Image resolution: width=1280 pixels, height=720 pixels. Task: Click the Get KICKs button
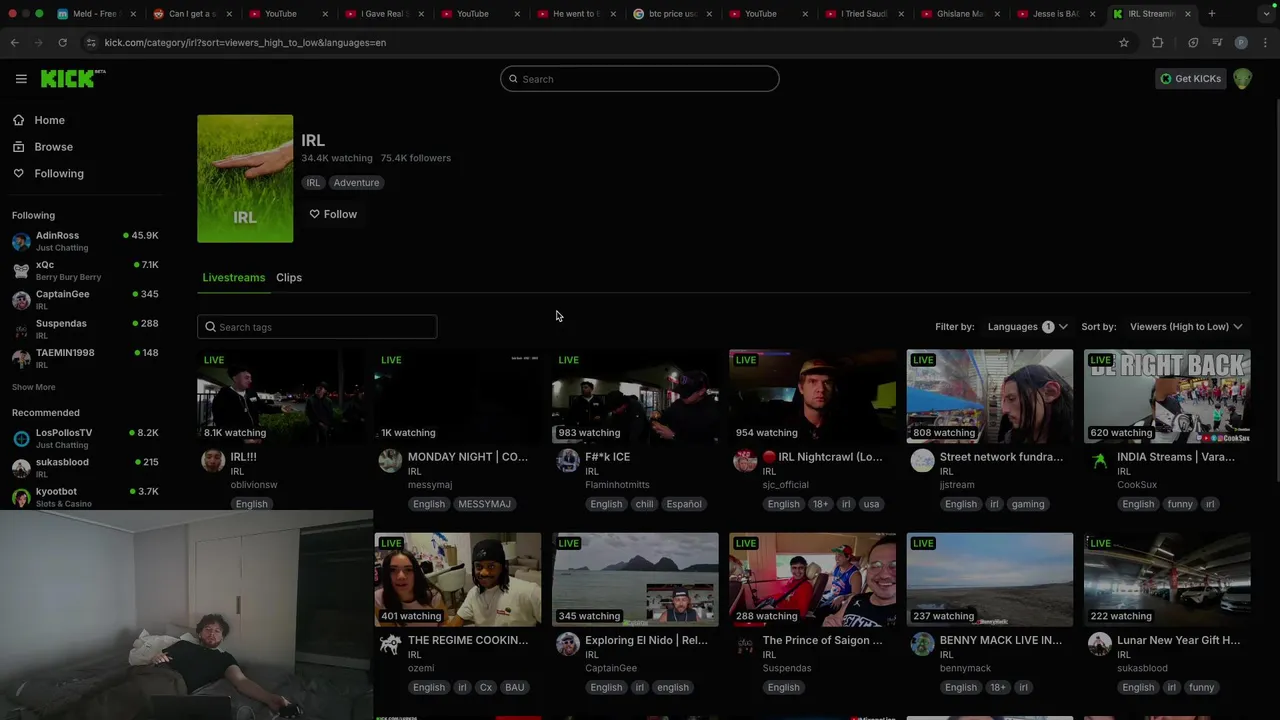coord(1190,79)
